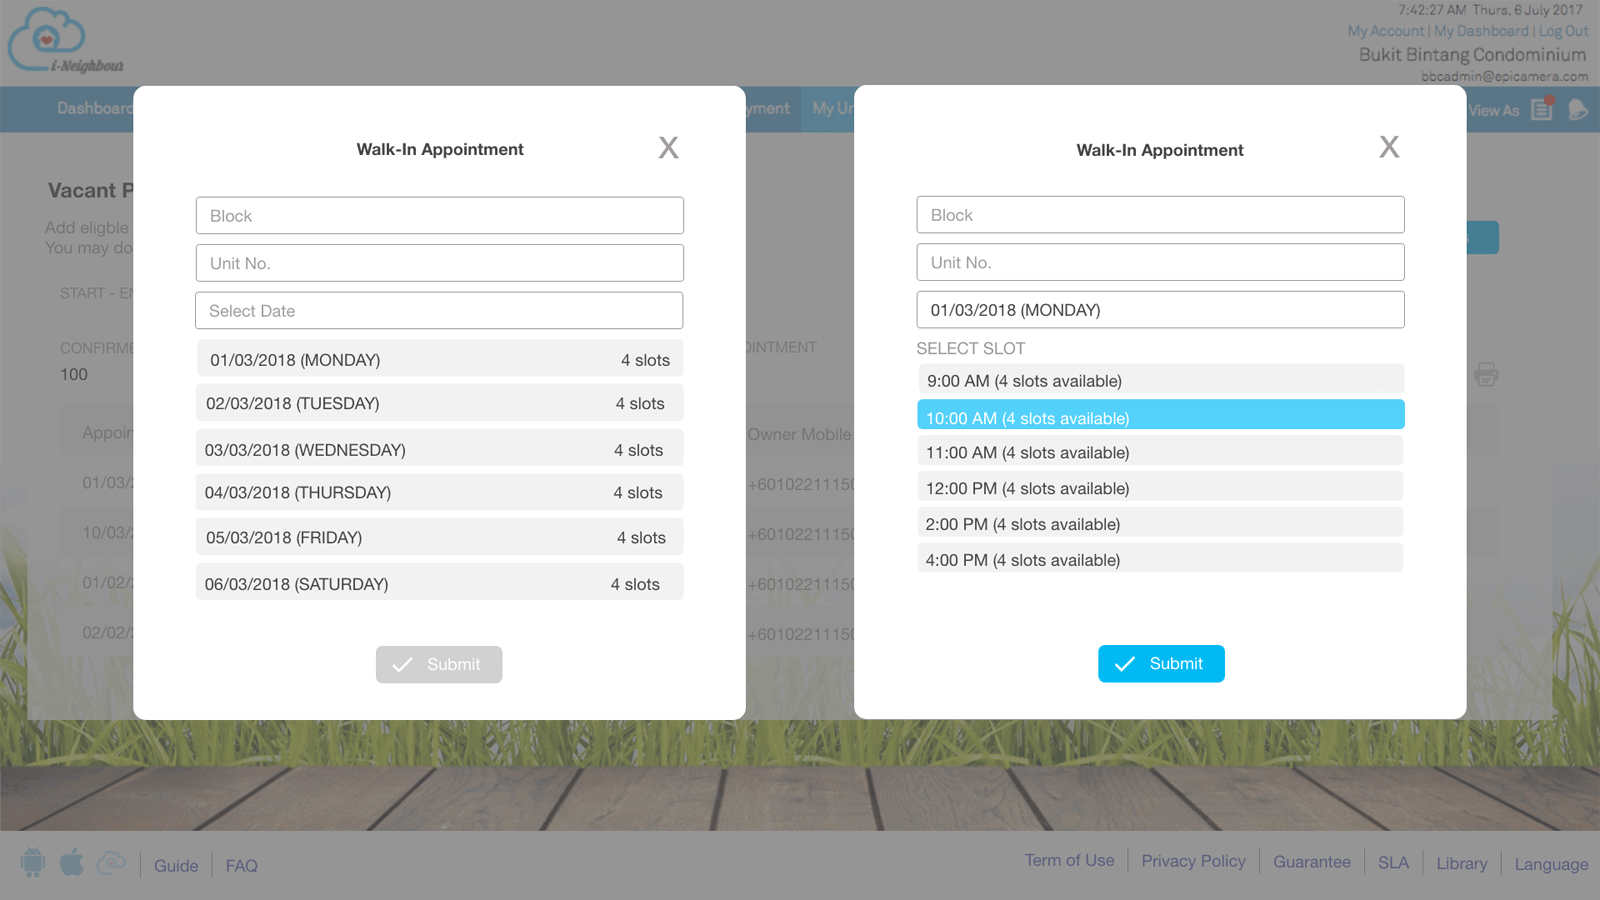Click the Android app icon in footer
The width and height of the screenshot is (1600, 900).
pos(33,862)
